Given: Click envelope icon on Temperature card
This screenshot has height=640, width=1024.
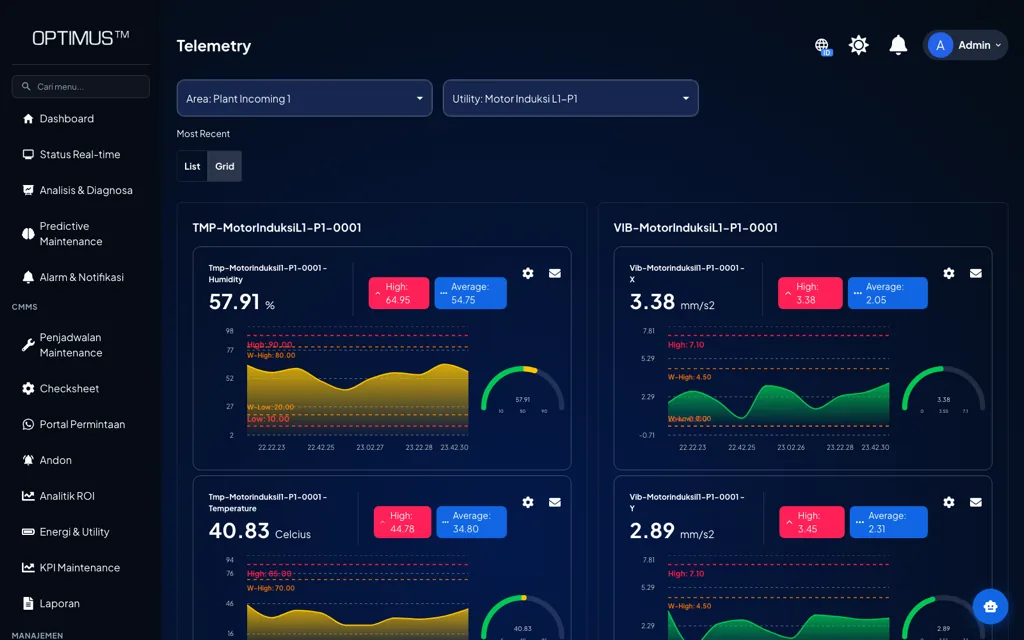Looking at the screenshot, I should coord(554,502).
